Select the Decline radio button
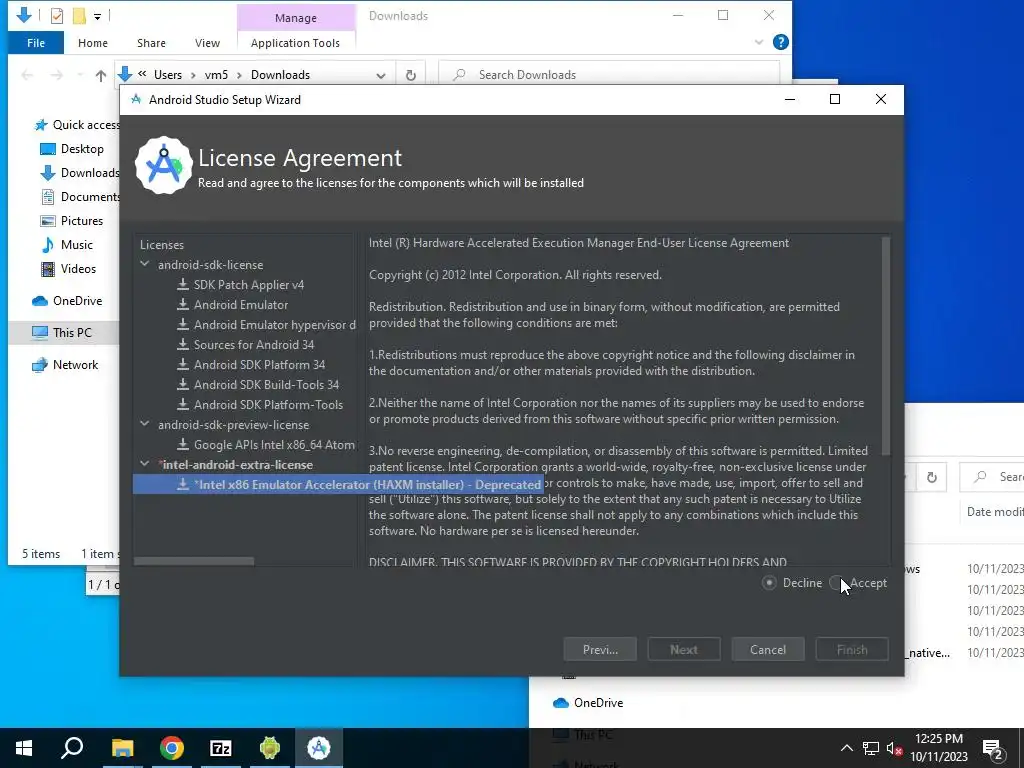 pos(769,583)
